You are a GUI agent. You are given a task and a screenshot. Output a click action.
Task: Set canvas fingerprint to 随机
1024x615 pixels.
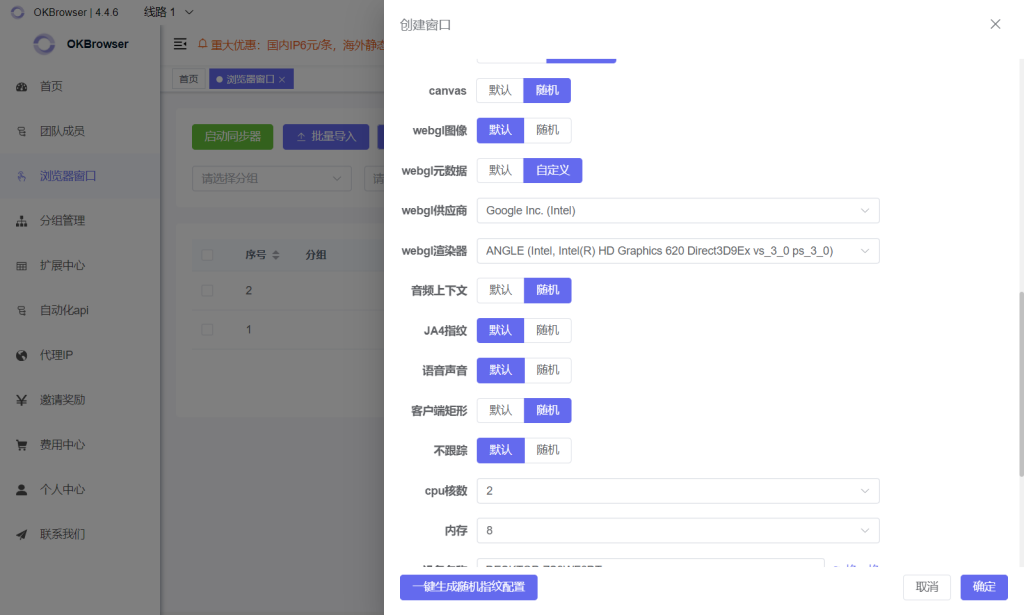[x=547, y=90]
